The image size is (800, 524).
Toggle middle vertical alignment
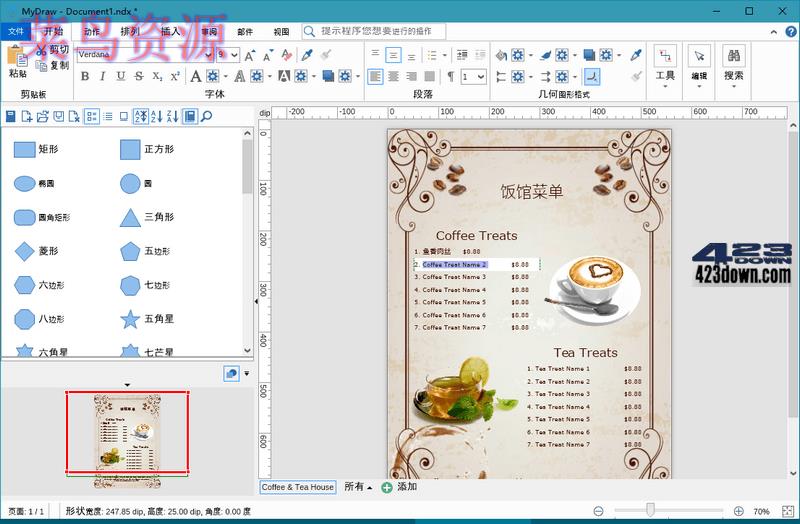[x=393, y=55]
